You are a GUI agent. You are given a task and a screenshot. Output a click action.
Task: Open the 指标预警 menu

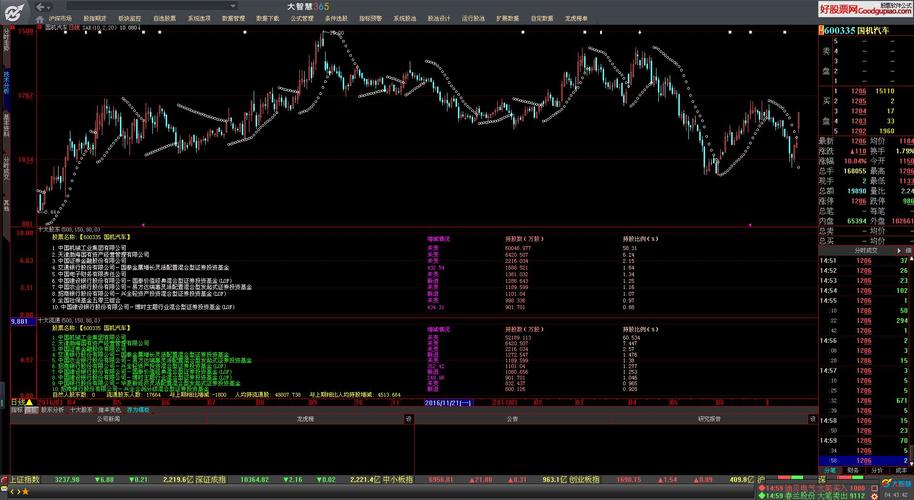tap(371, 19)
